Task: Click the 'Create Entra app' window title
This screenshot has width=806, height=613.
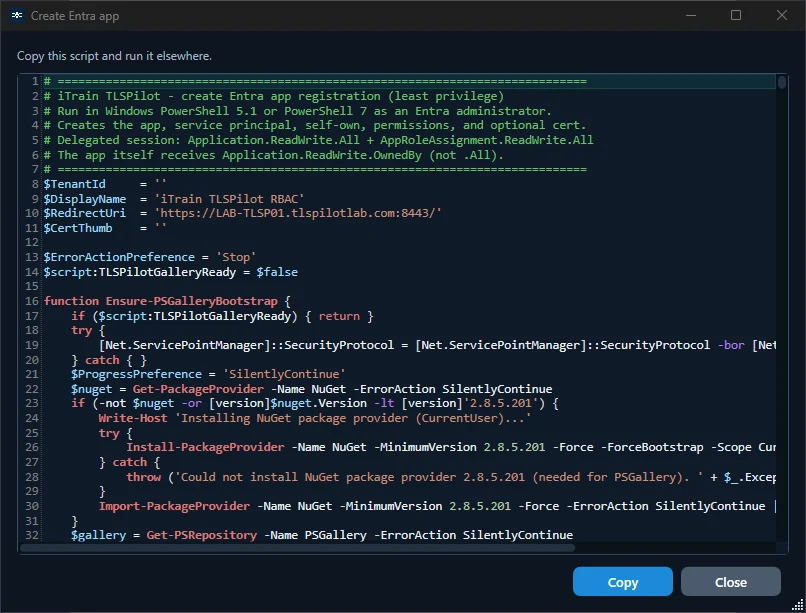Action: (75, 16)
